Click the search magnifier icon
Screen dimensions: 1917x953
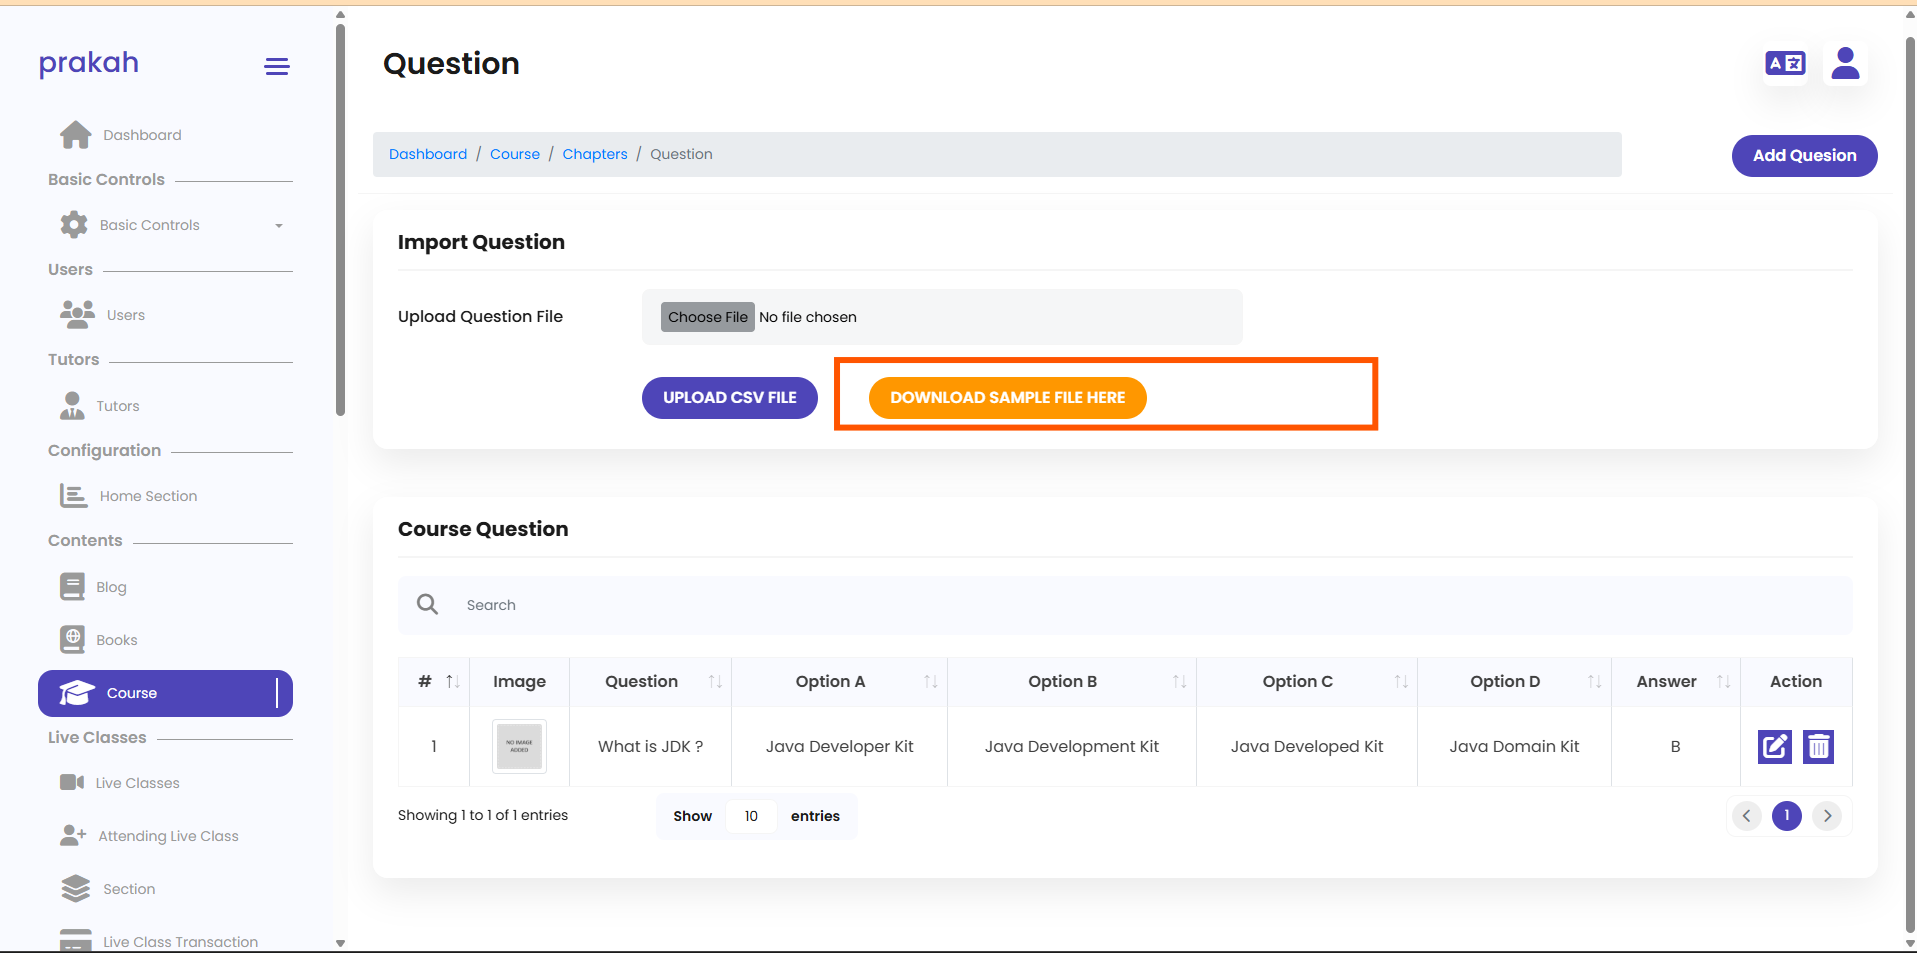pyautogui.click(x=428, y=605)
